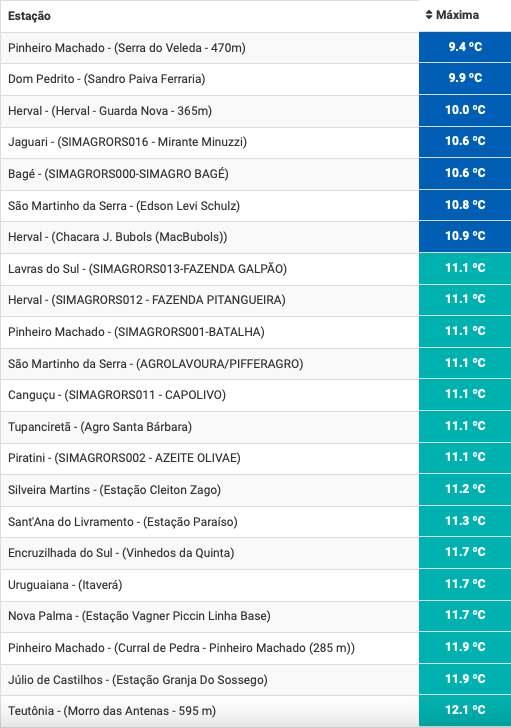Screen dimensions: 511x728
Task: Click the São Martinho da Serra AGROLAVOURA/PIFFERAGRO entry
Action: click(155, 364)
